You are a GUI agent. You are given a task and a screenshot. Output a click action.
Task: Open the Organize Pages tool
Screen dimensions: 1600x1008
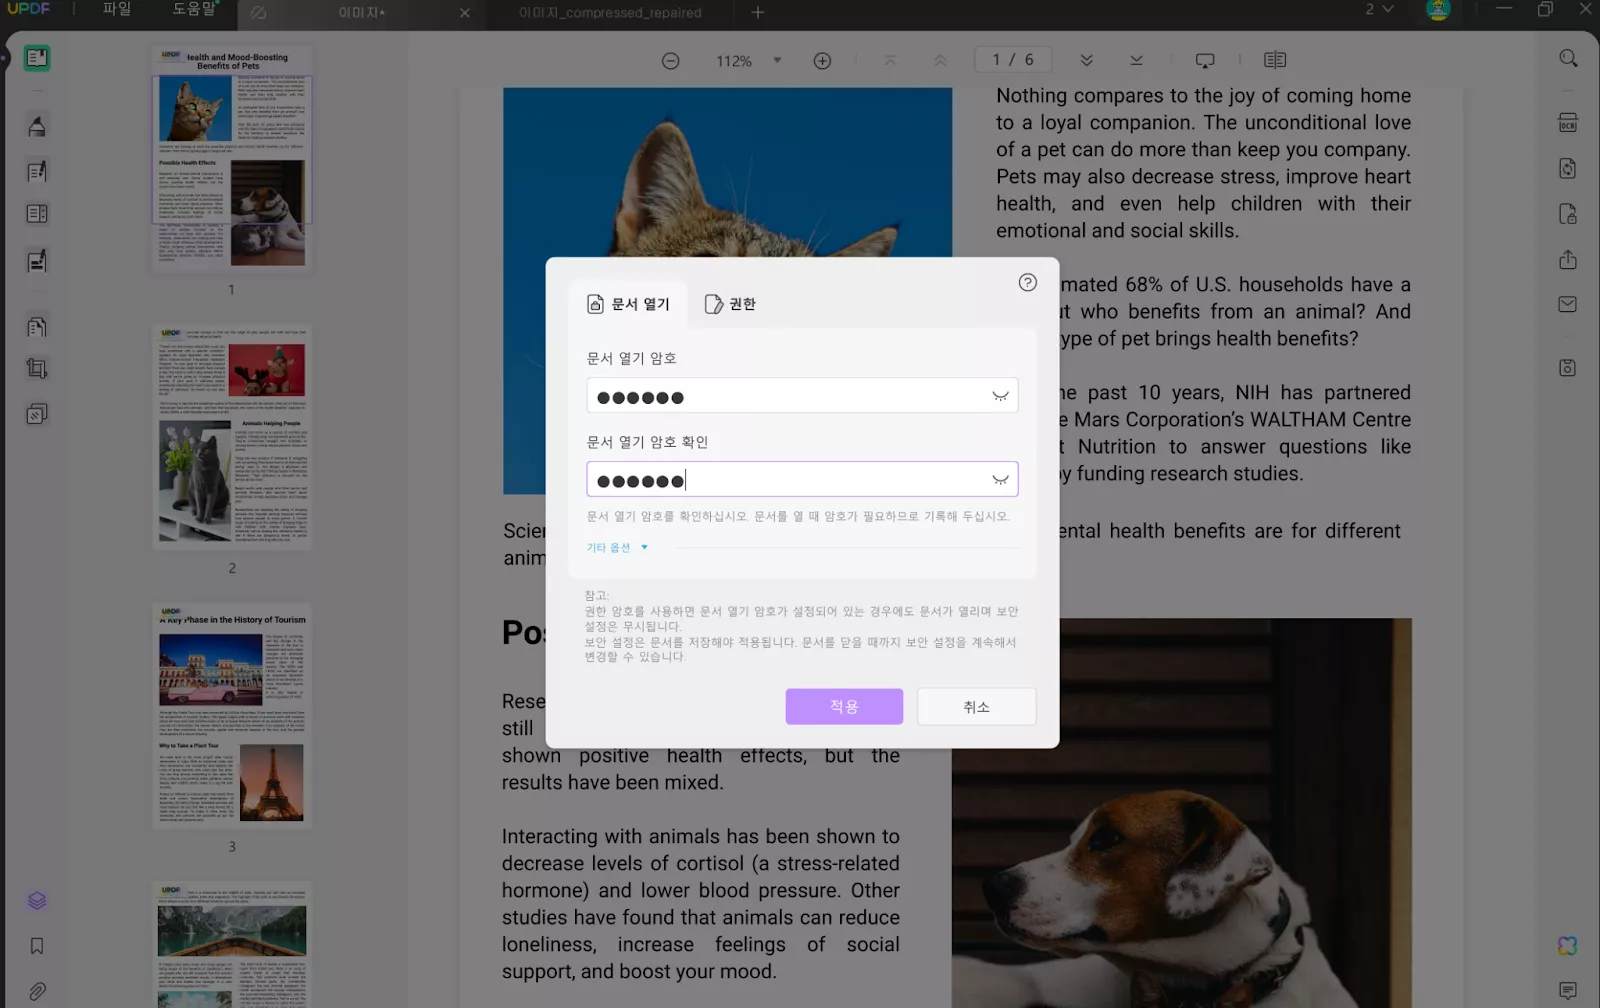coord(37,214)
